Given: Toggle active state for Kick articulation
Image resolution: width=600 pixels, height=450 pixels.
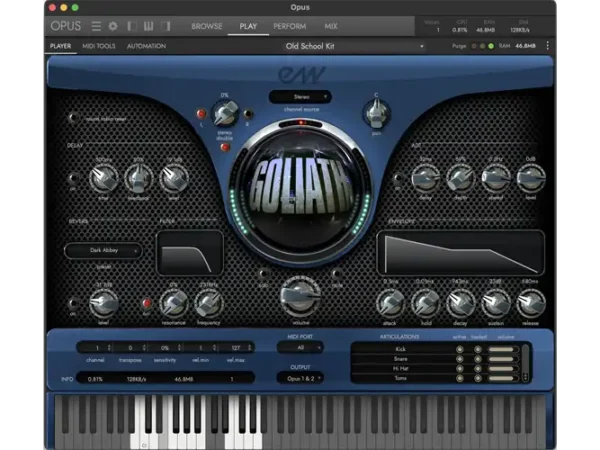Looking at the screenshot, I should coord(460,349).
